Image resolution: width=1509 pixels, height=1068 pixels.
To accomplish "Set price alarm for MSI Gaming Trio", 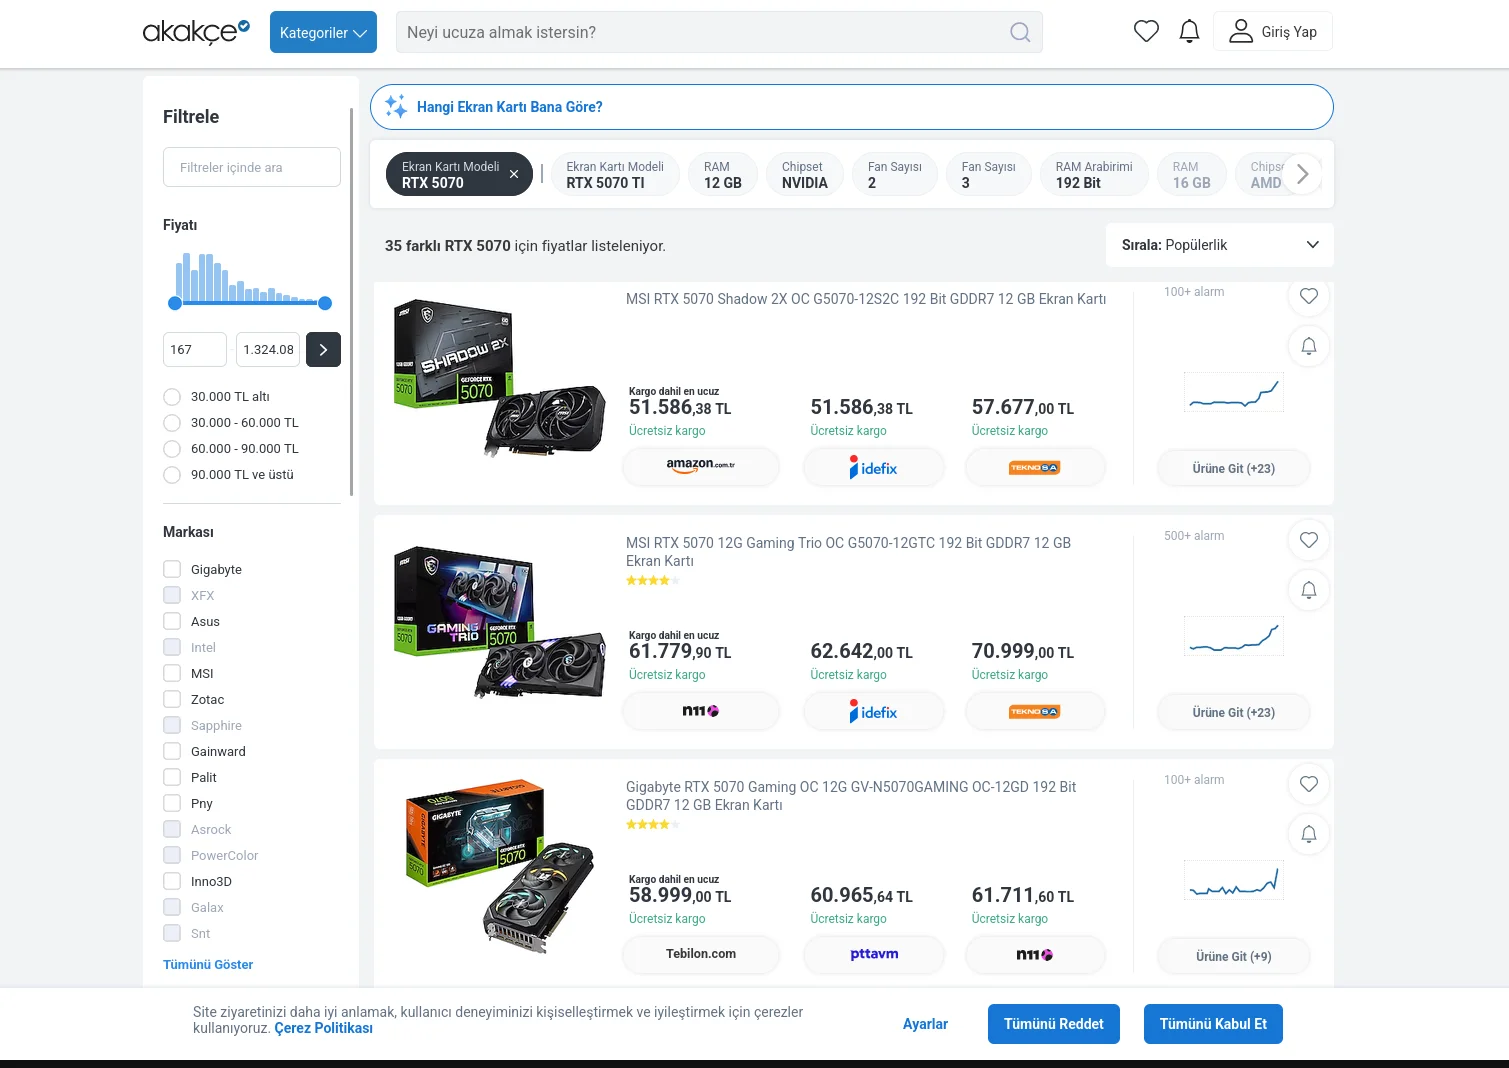I will pyautogui.click(x=1309, y=590).
